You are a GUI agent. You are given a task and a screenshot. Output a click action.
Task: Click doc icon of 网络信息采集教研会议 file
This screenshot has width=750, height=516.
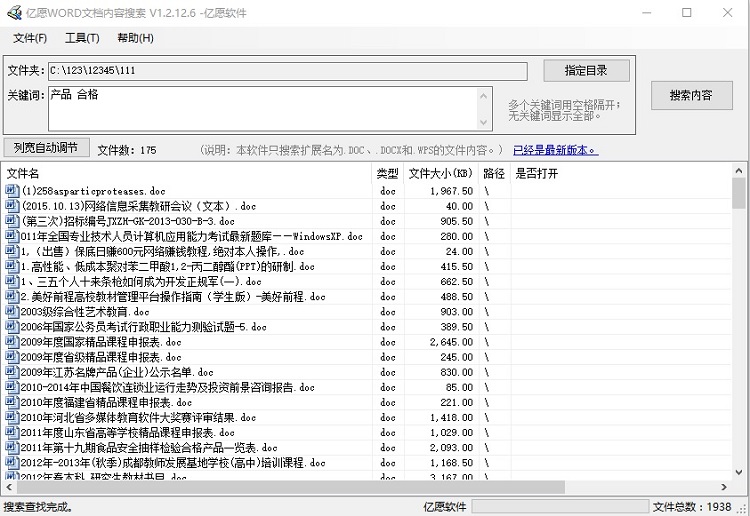(x=11, y=206)
